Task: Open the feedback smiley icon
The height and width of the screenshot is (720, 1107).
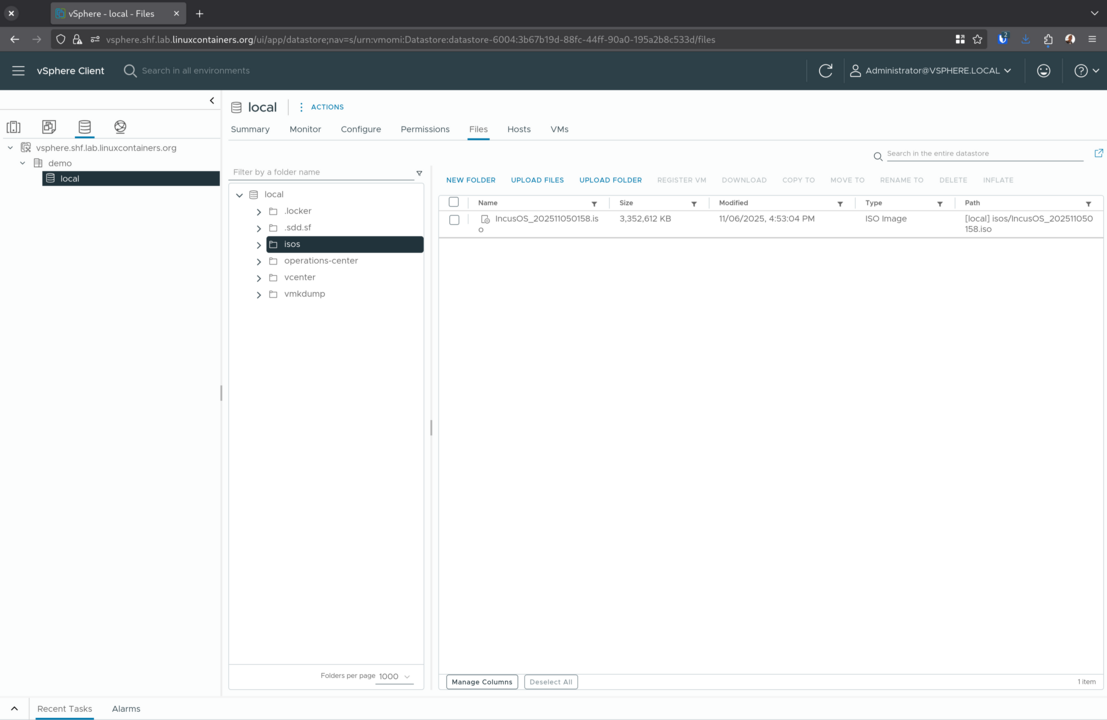Action: point(1043,70)
